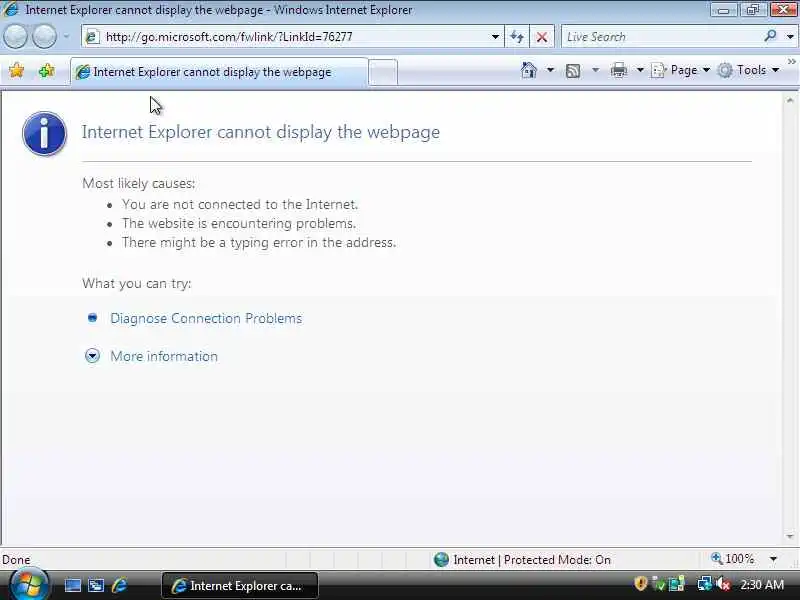
Task: Open the recent pages dropdown next to Forward
Action: 66,37
